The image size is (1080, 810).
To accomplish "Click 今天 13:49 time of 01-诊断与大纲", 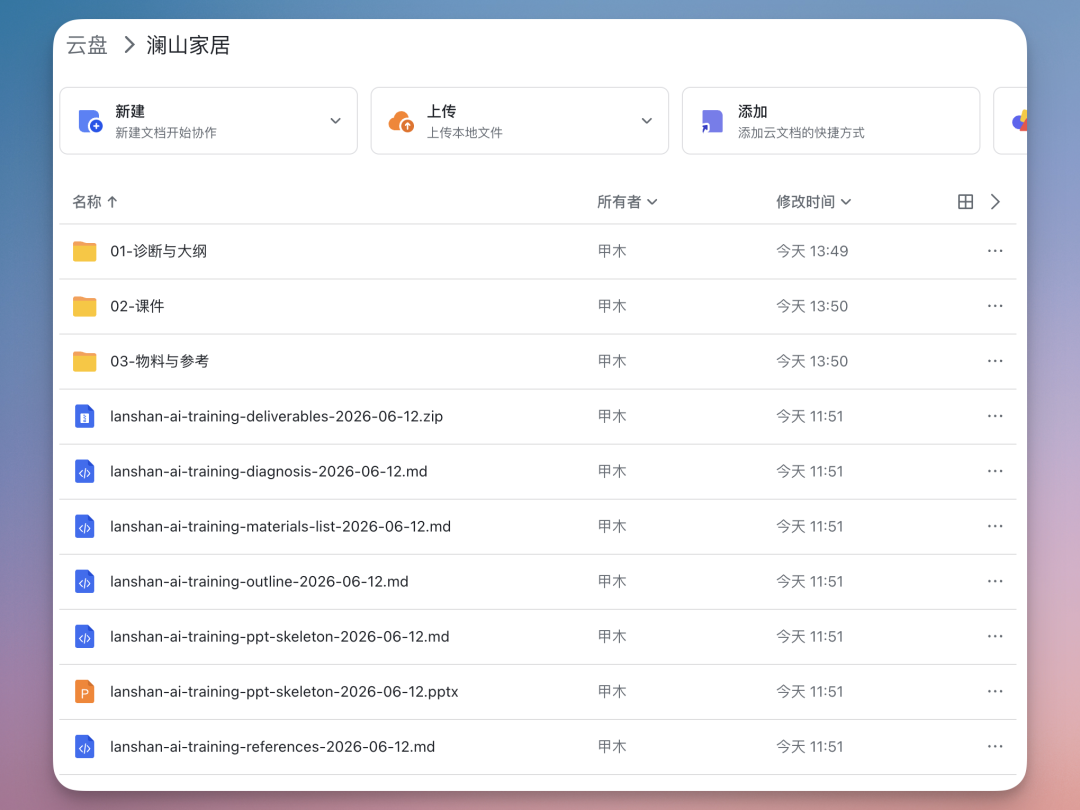I will pos(812,251).
